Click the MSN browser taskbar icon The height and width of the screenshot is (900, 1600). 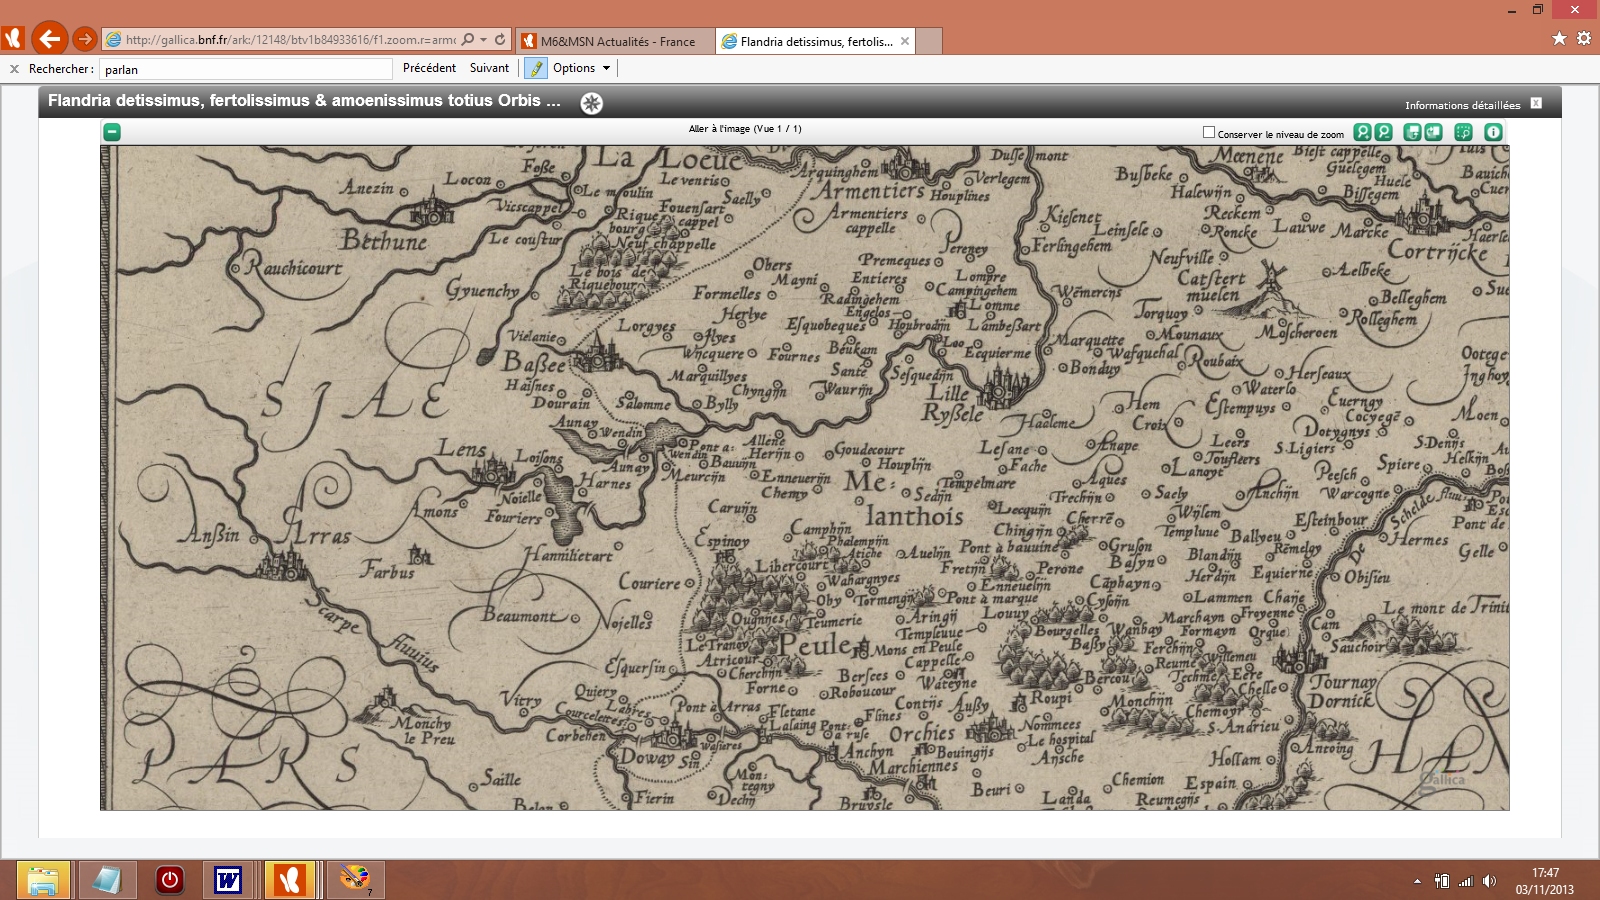coord(290,880)
